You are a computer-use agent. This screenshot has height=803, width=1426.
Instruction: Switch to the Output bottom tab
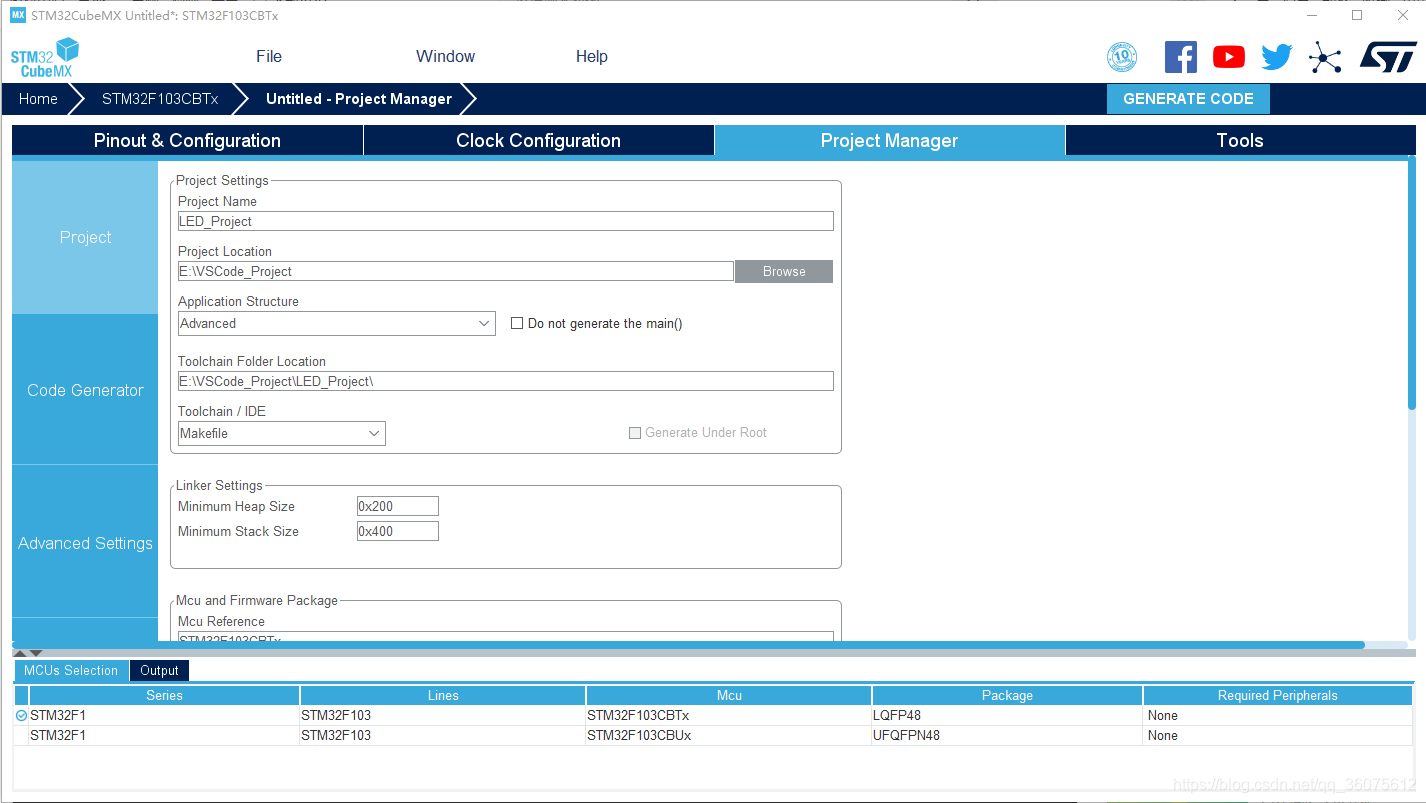(159, 670)
